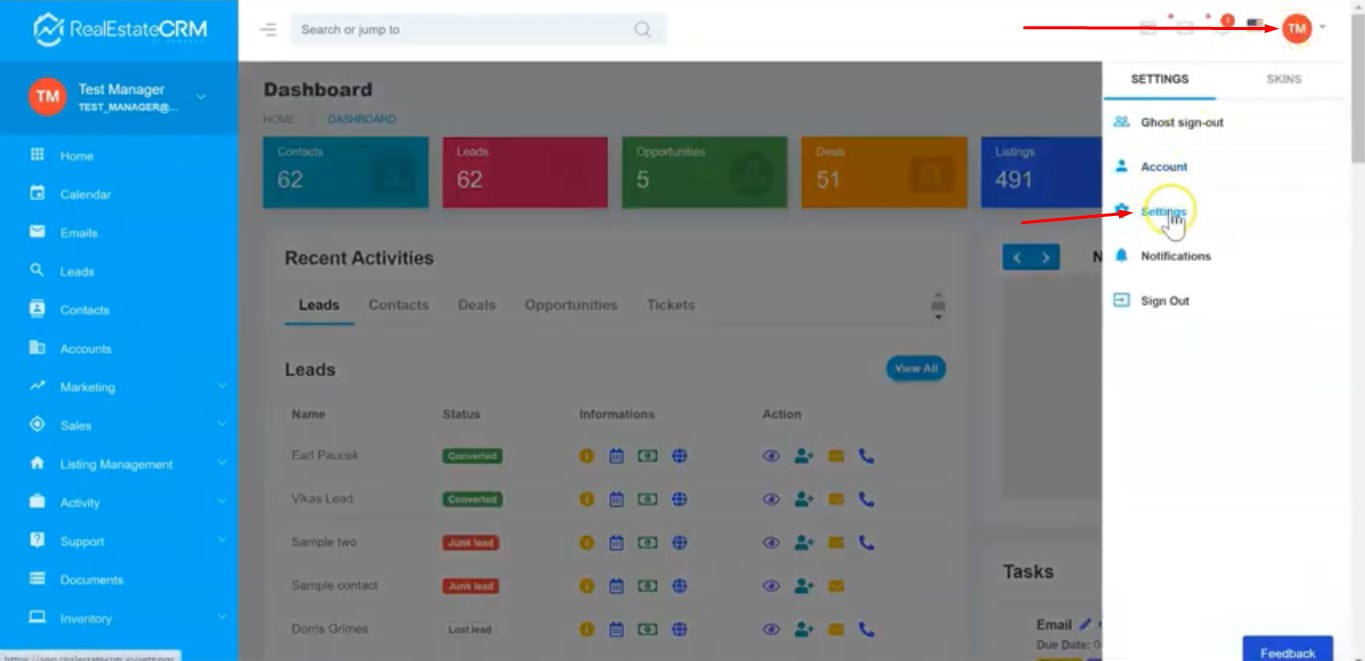Click the TM user avatar in top bar
This screenshot has height=661, width=1365.
click(x=1296, y=29)
